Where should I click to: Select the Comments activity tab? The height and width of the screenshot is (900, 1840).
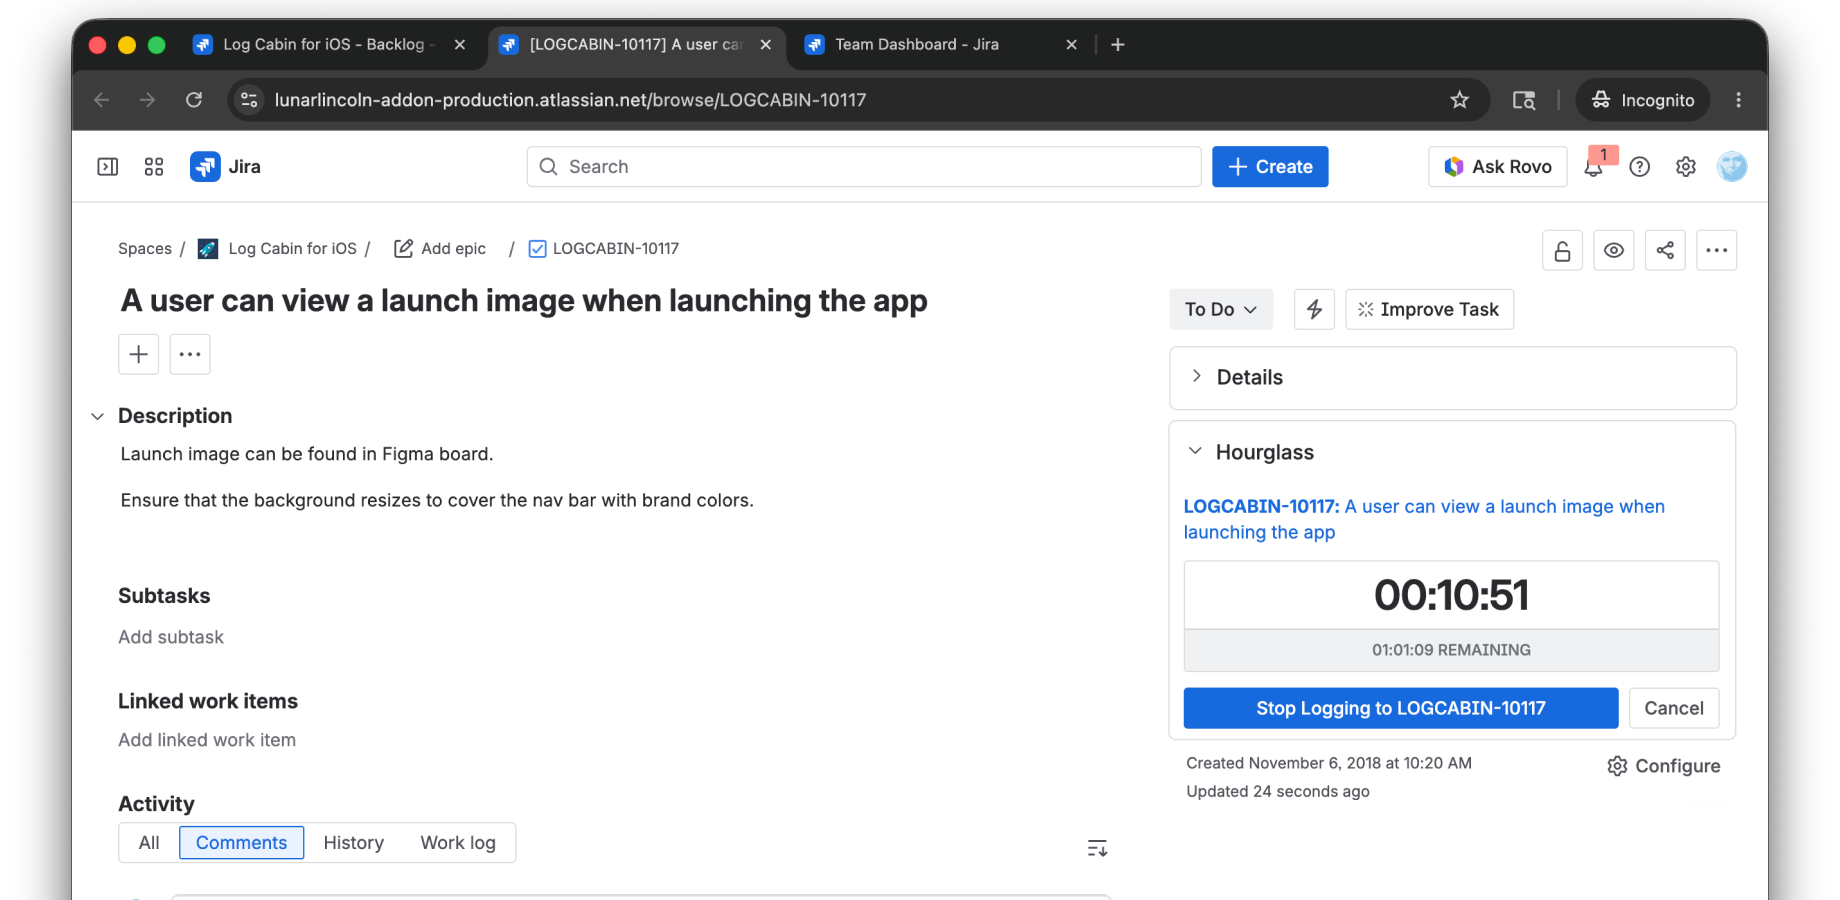point(241,843)
